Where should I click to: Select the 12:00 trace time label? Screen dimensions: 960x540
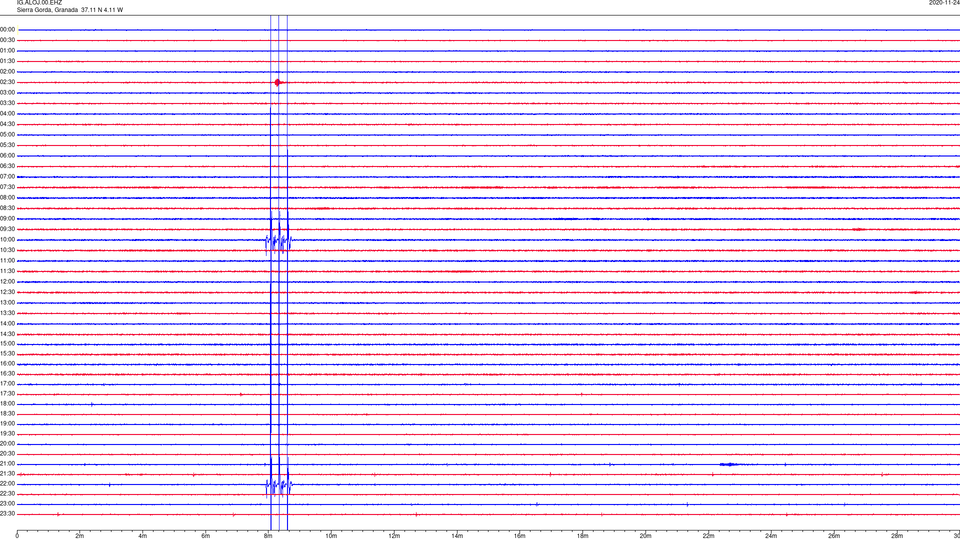(x=7, y=282)
